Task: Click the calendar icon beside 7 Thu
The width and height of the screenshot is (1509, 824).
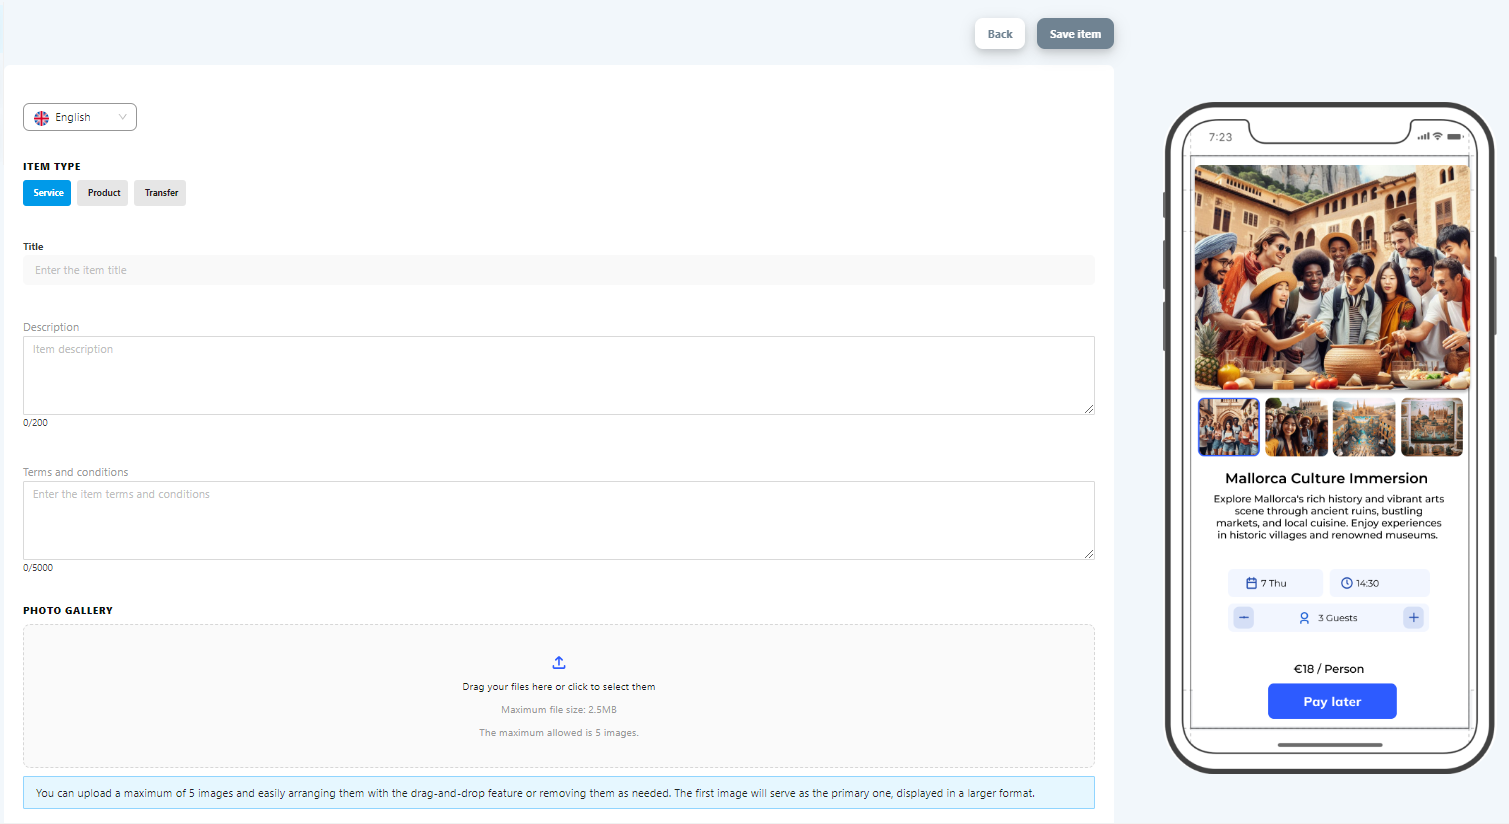Action: pyautogui.click(x=1251, y=583)
